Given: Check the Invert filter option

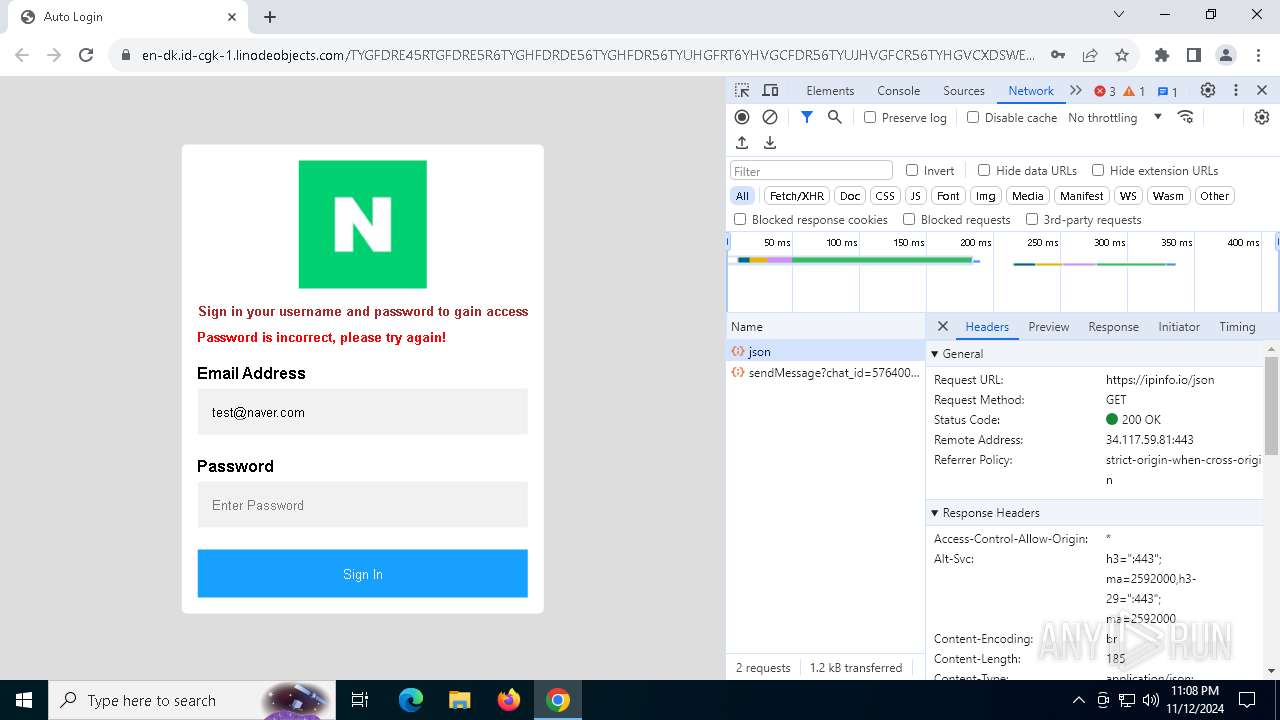Looking at the screenshot, I should [912, 170].
